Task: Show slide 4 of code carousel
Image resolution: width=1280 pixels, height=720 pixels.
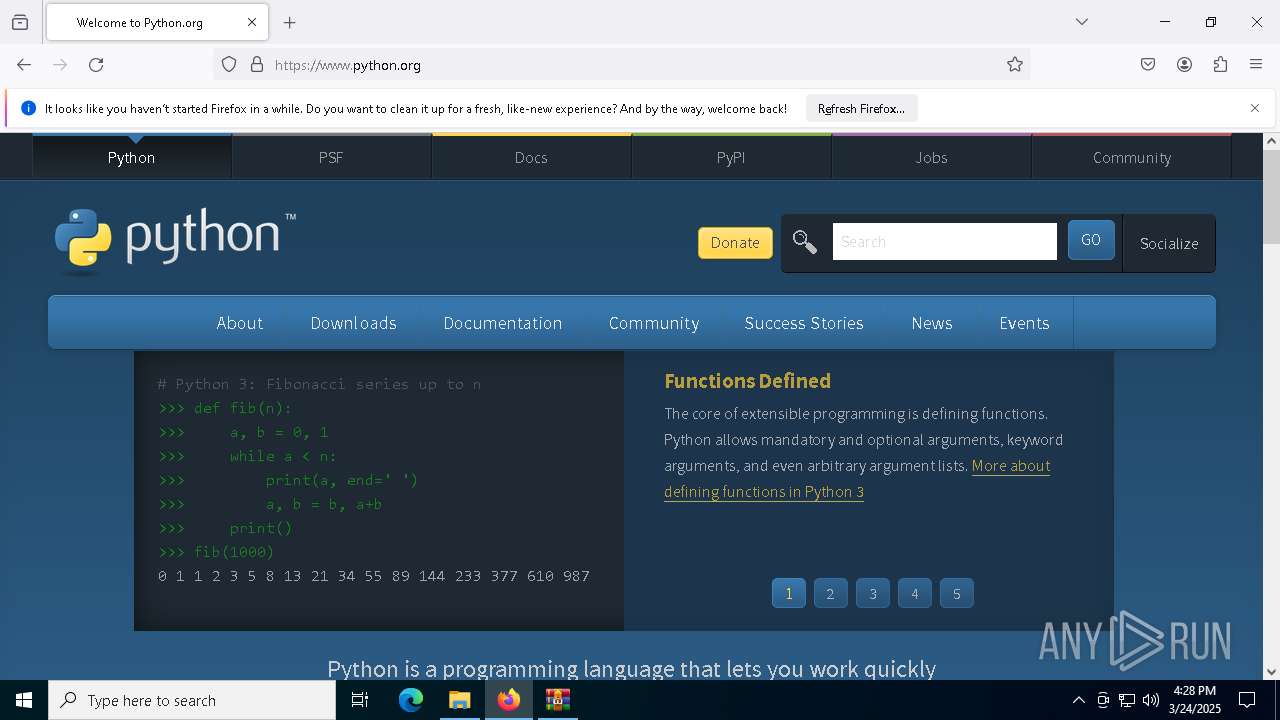Action: point(914,594)
